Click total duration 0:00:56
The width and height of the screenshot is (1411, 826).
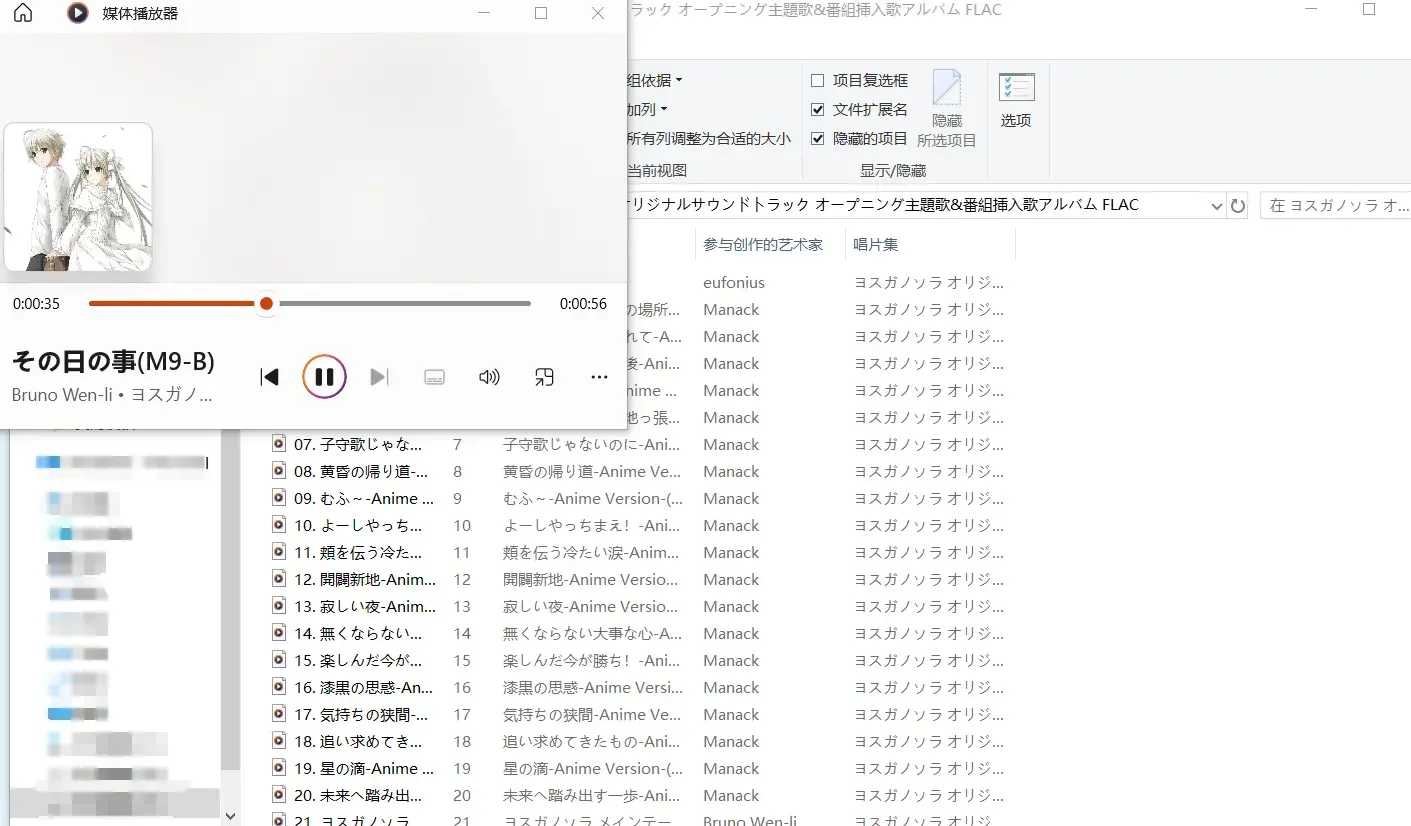[x=584, y=303]
